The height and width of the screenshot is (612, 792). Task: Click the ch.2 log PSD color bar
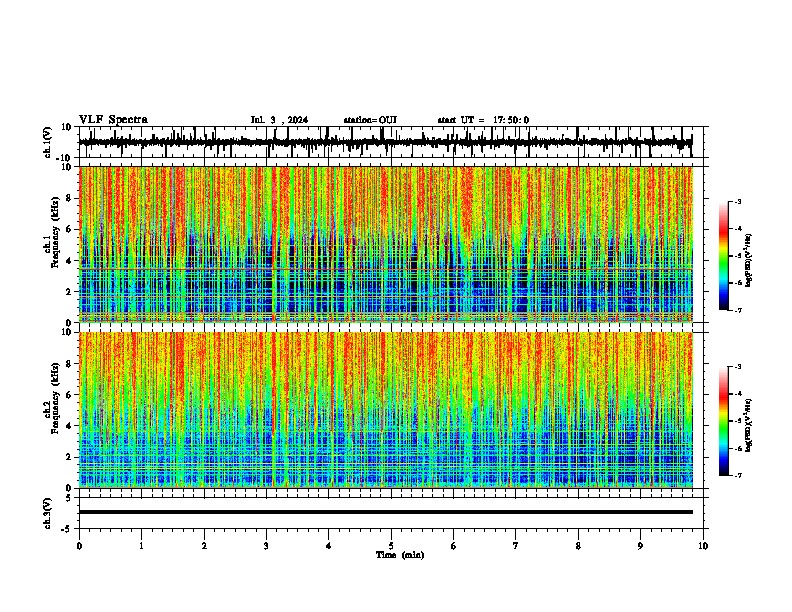(x=724, y=421)
